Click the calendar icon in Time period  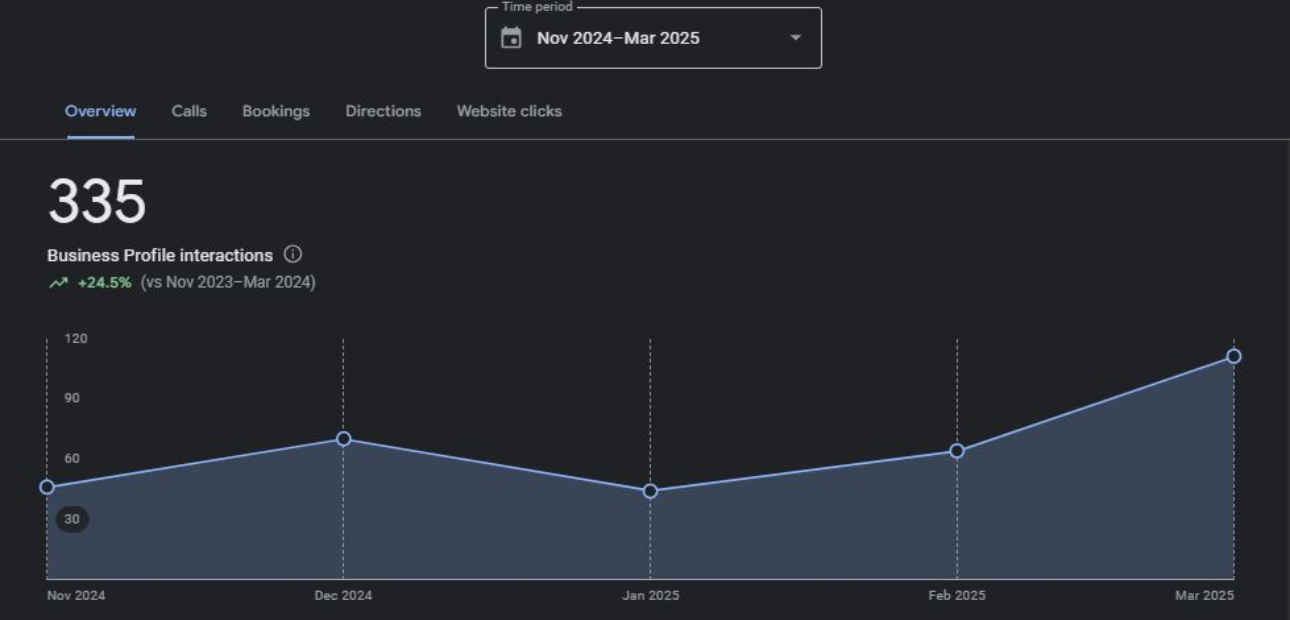[x=511, y=38]
